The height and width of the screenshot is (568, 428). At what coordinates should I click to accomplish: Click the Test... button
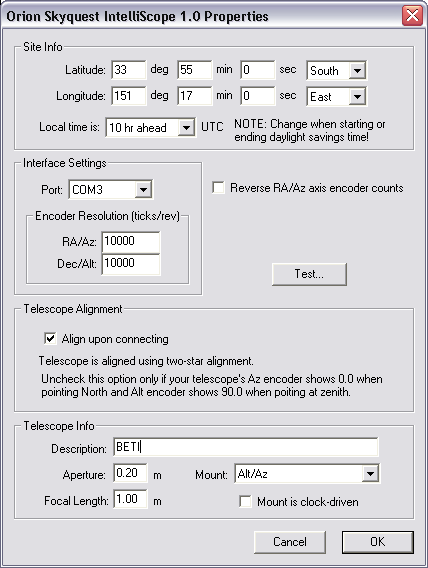(309, 274)
